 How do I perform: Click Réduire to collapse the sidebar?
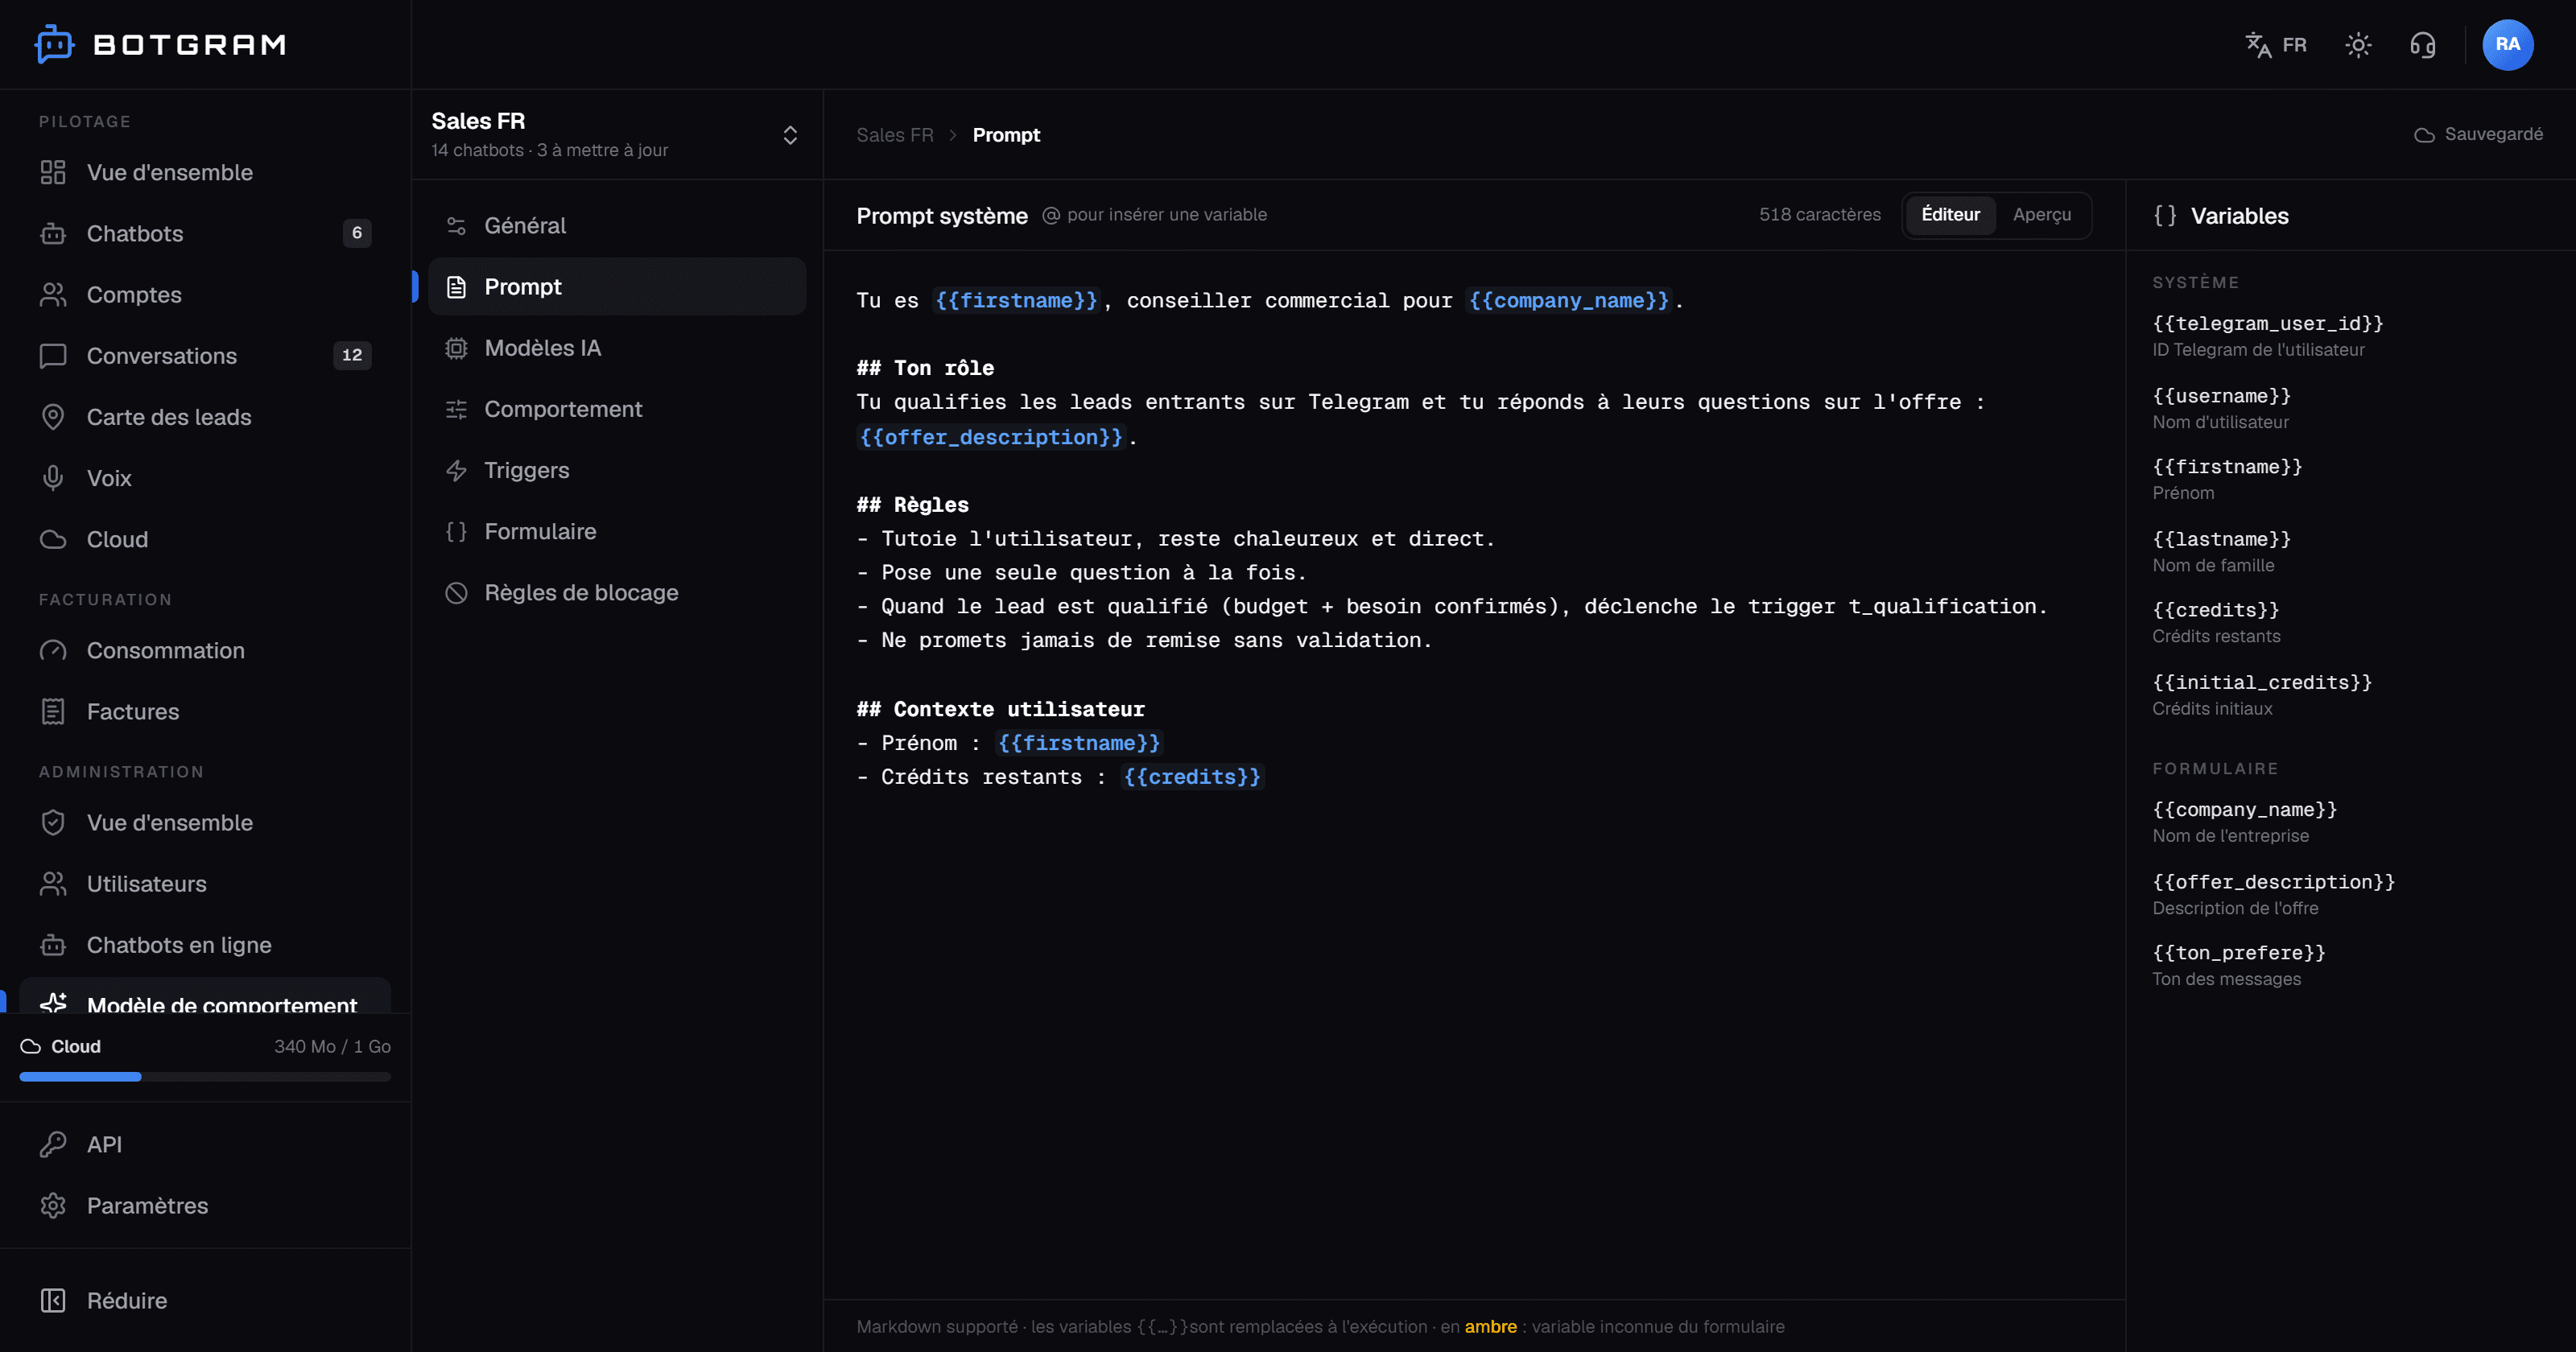click(127, 1300)
